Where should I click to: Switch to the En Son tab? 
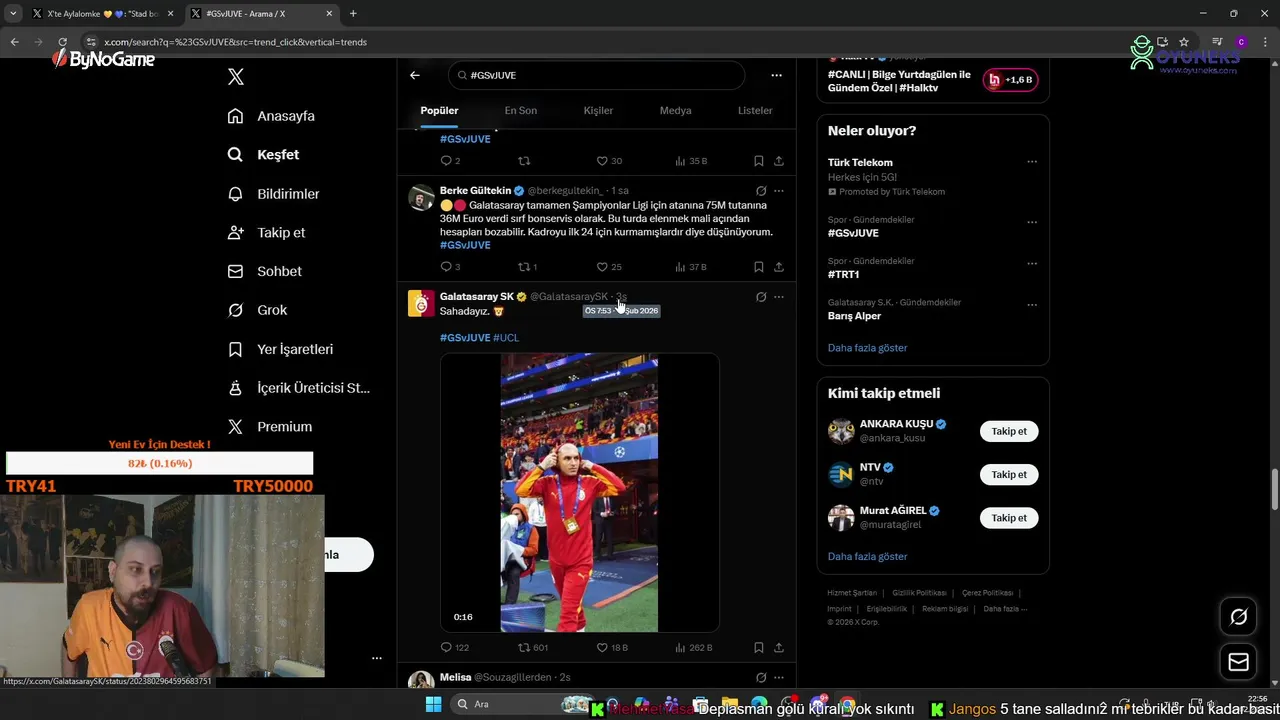point(520,110)
